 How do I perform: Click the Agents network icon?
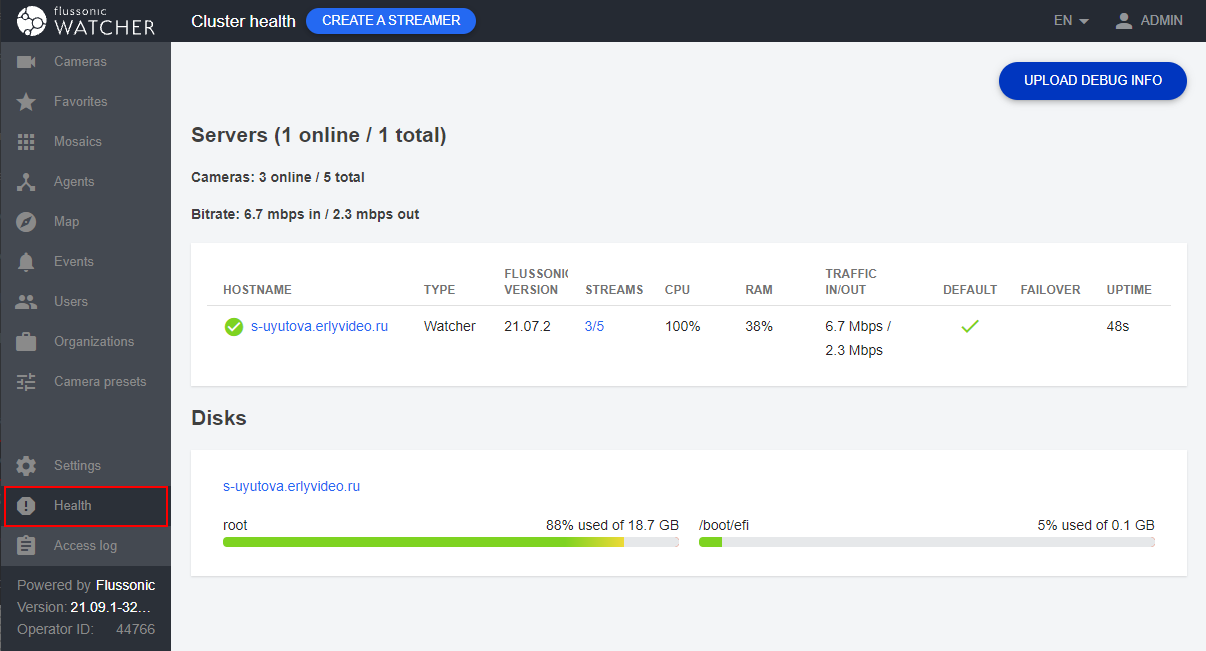(x=27, y=182)
